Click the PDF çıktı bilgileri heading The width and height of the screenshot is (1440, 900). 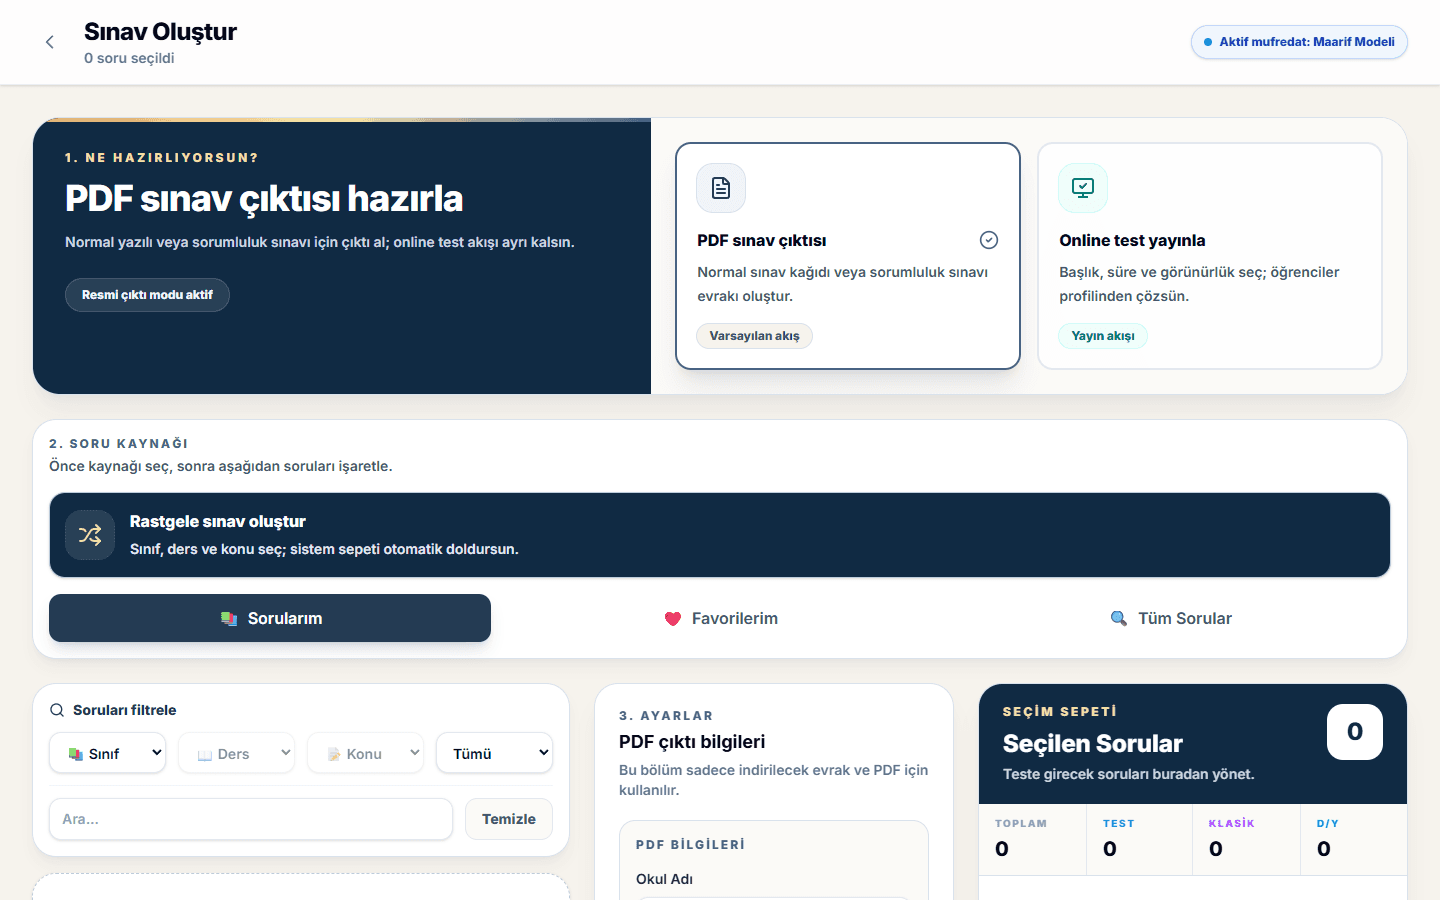[x=692, y=742]
